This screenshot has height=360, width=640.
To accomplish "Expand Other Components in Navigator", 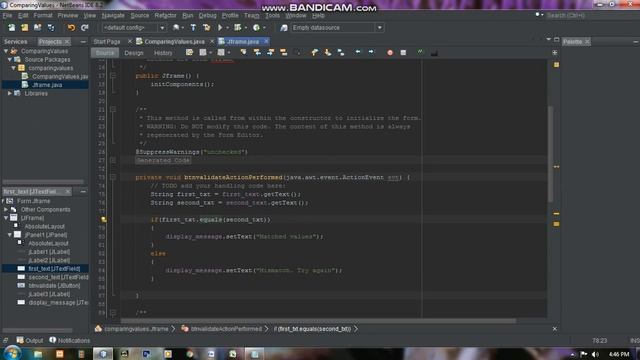I will [6, 209].
